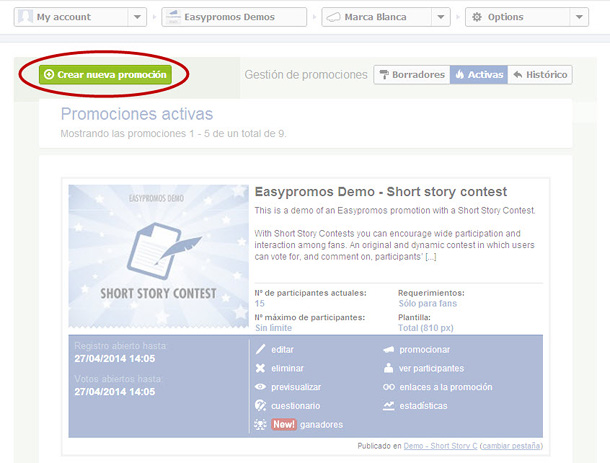The height and width of the screenshot is (463, 610).
Task: Click the red New! badge
Action: coord(284,424)
